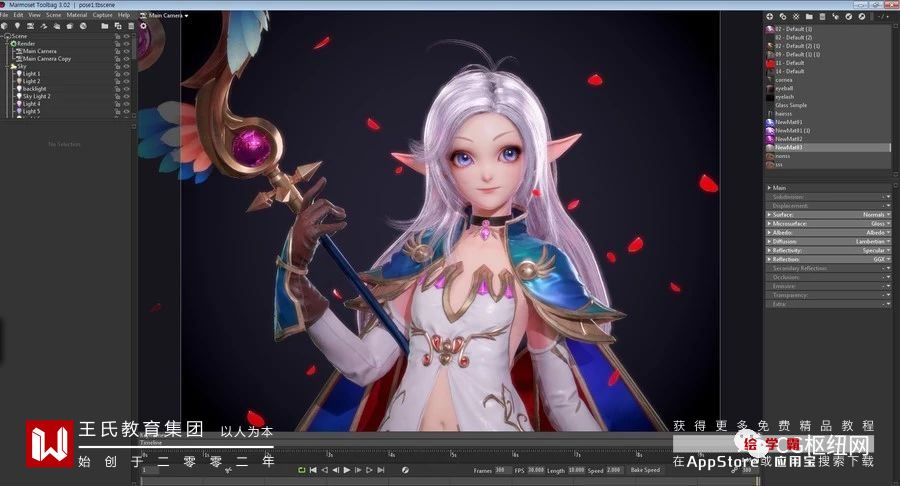Play the animation forward
The width and height of the screenshot is (900, 486).
[347, 470]
